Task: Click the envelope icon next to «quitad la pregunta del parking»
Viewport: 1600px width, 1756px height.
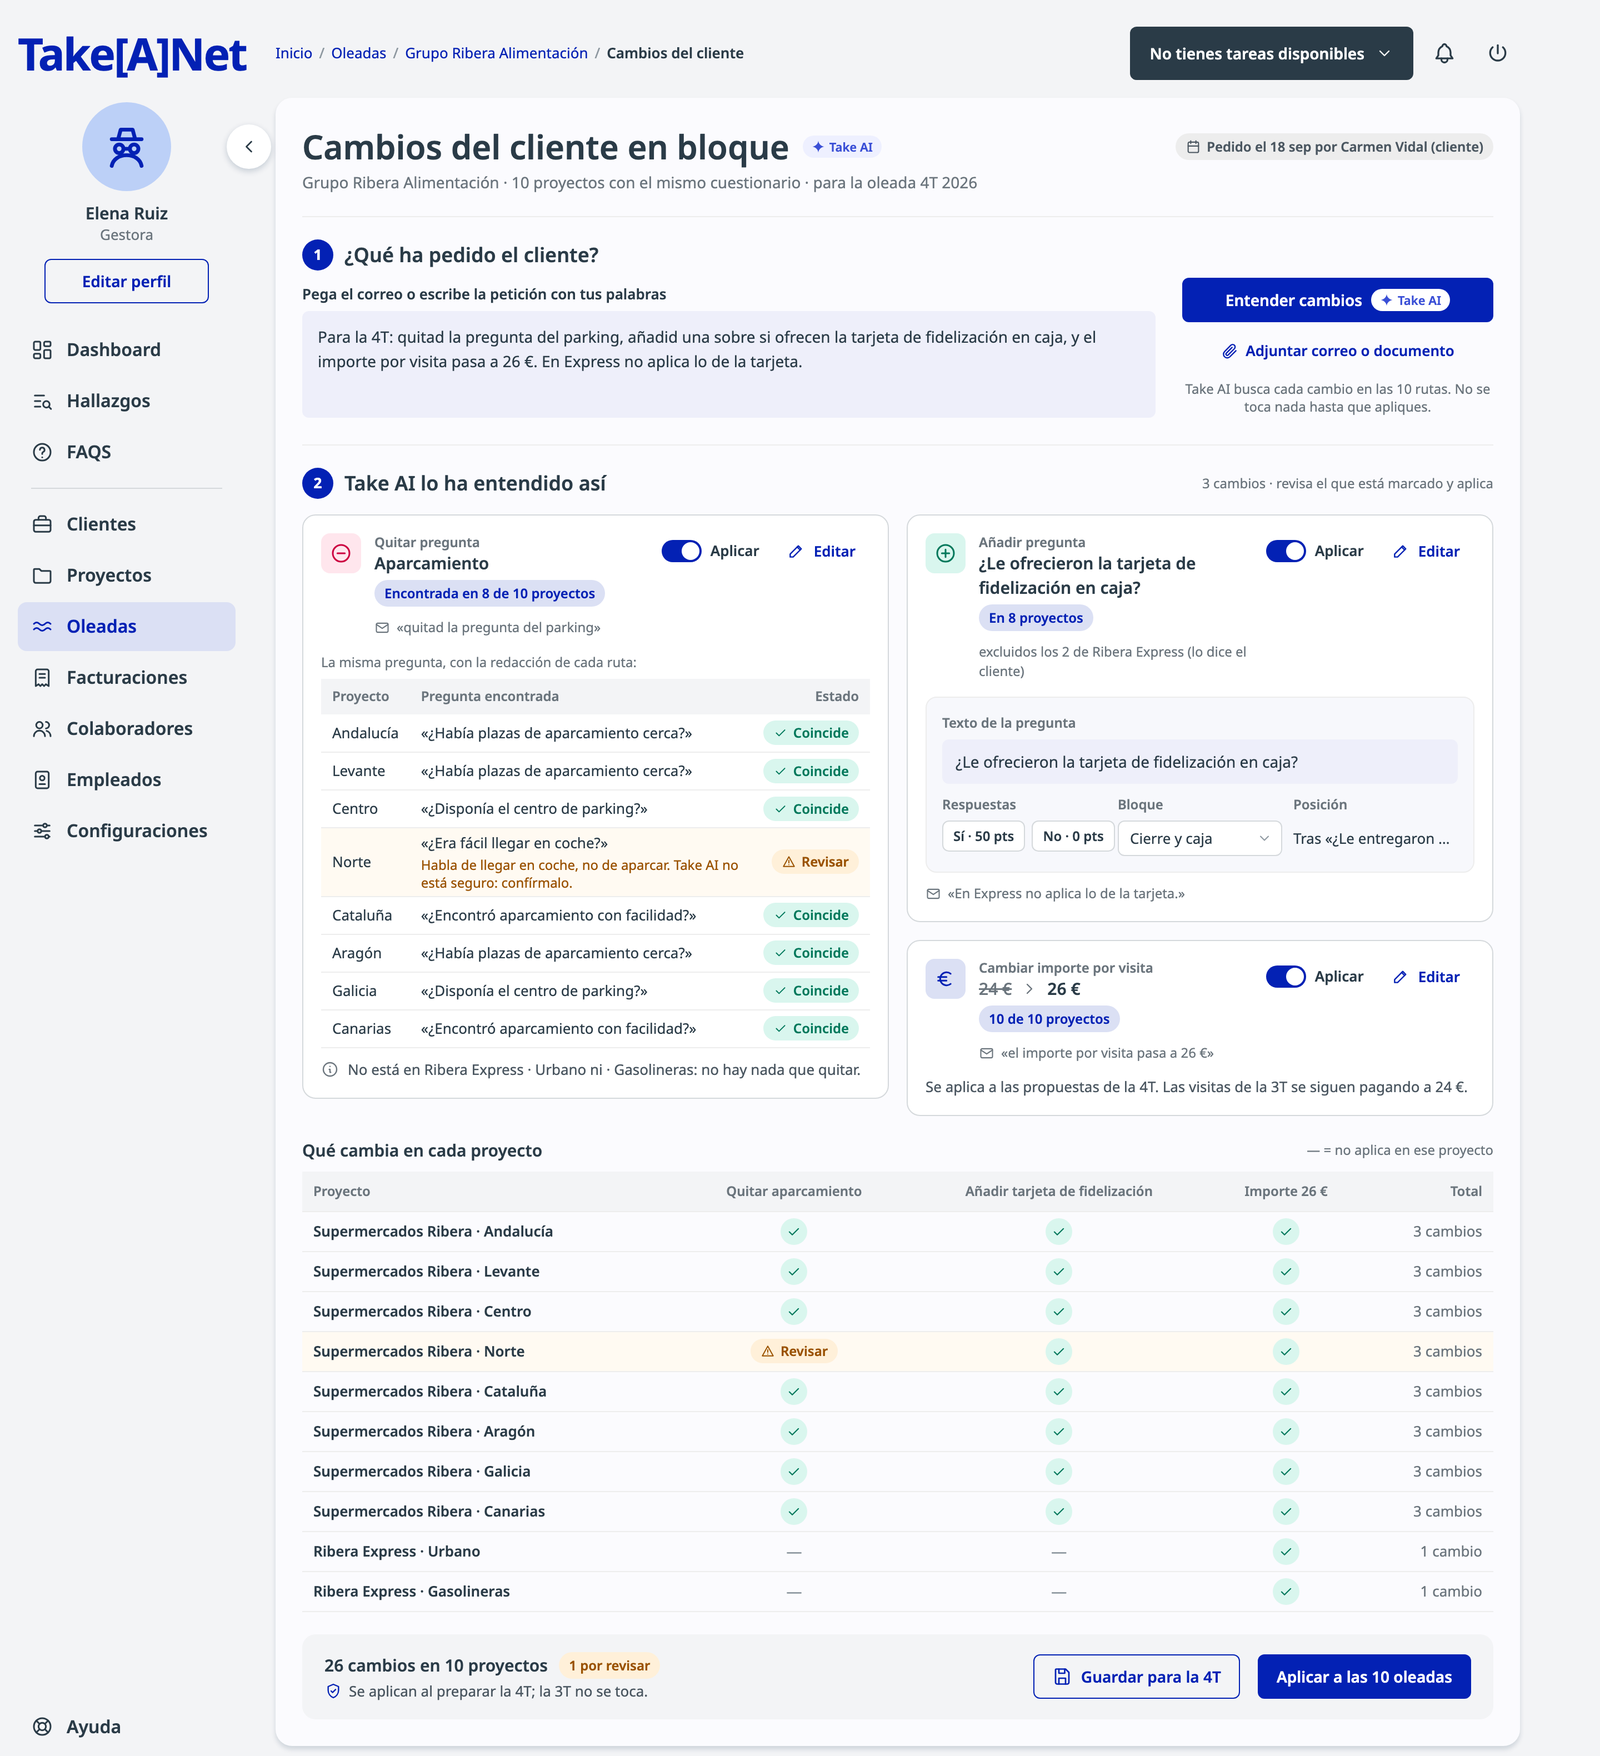Action: [382, 628]
